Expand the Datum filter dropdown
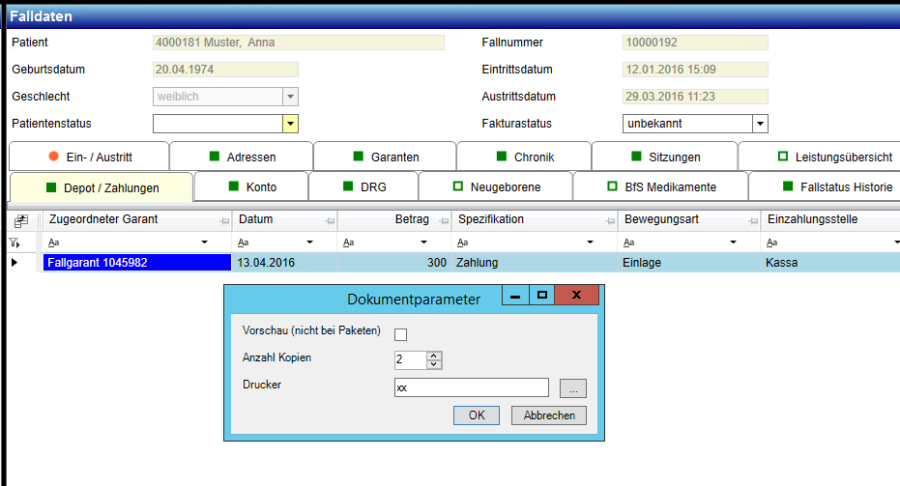900x486 pixels. point(310,242)
